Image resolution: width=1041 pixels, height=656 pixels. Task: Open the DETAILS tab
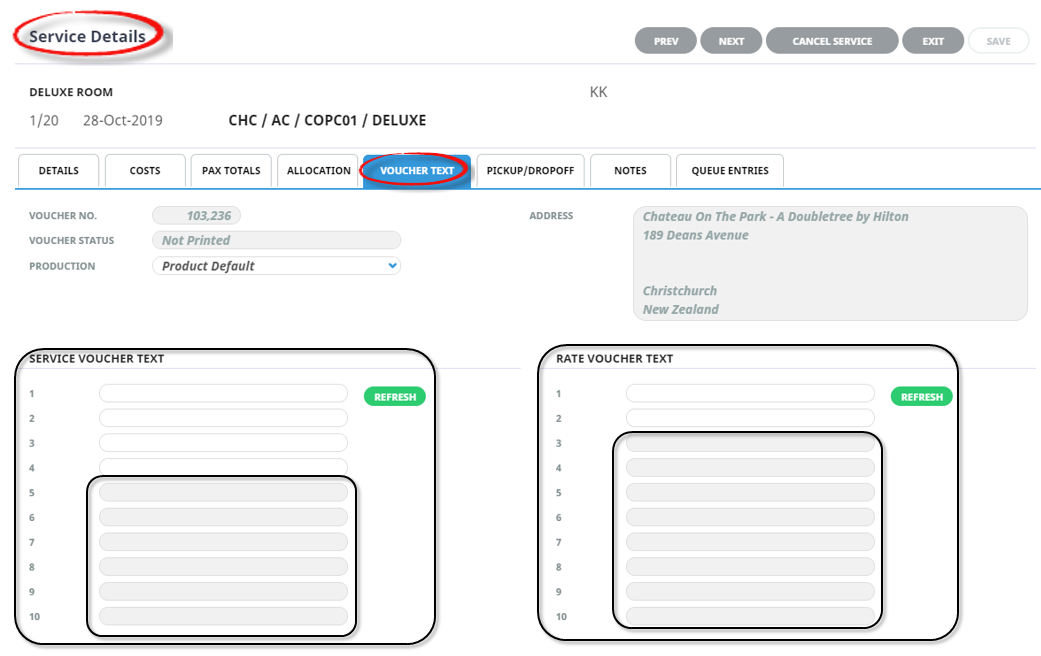59,171
